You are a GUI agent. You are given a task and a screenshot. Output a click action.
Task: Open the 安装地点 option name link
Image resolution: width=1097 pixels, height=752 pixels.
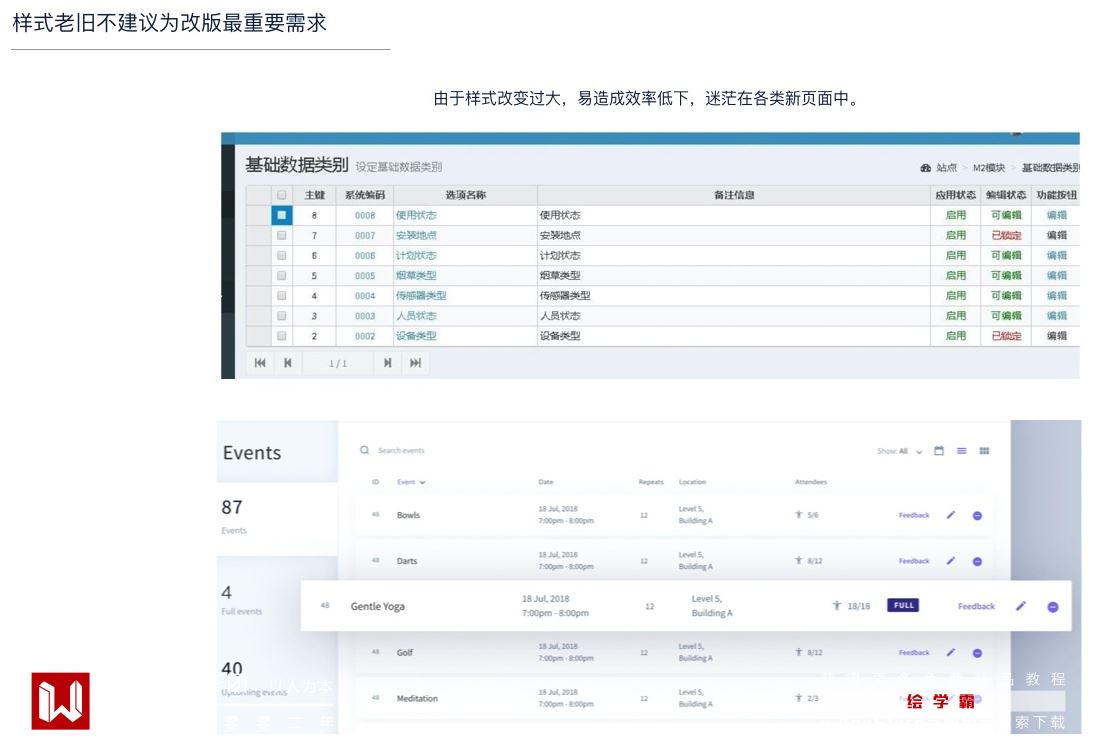point(416,235)
